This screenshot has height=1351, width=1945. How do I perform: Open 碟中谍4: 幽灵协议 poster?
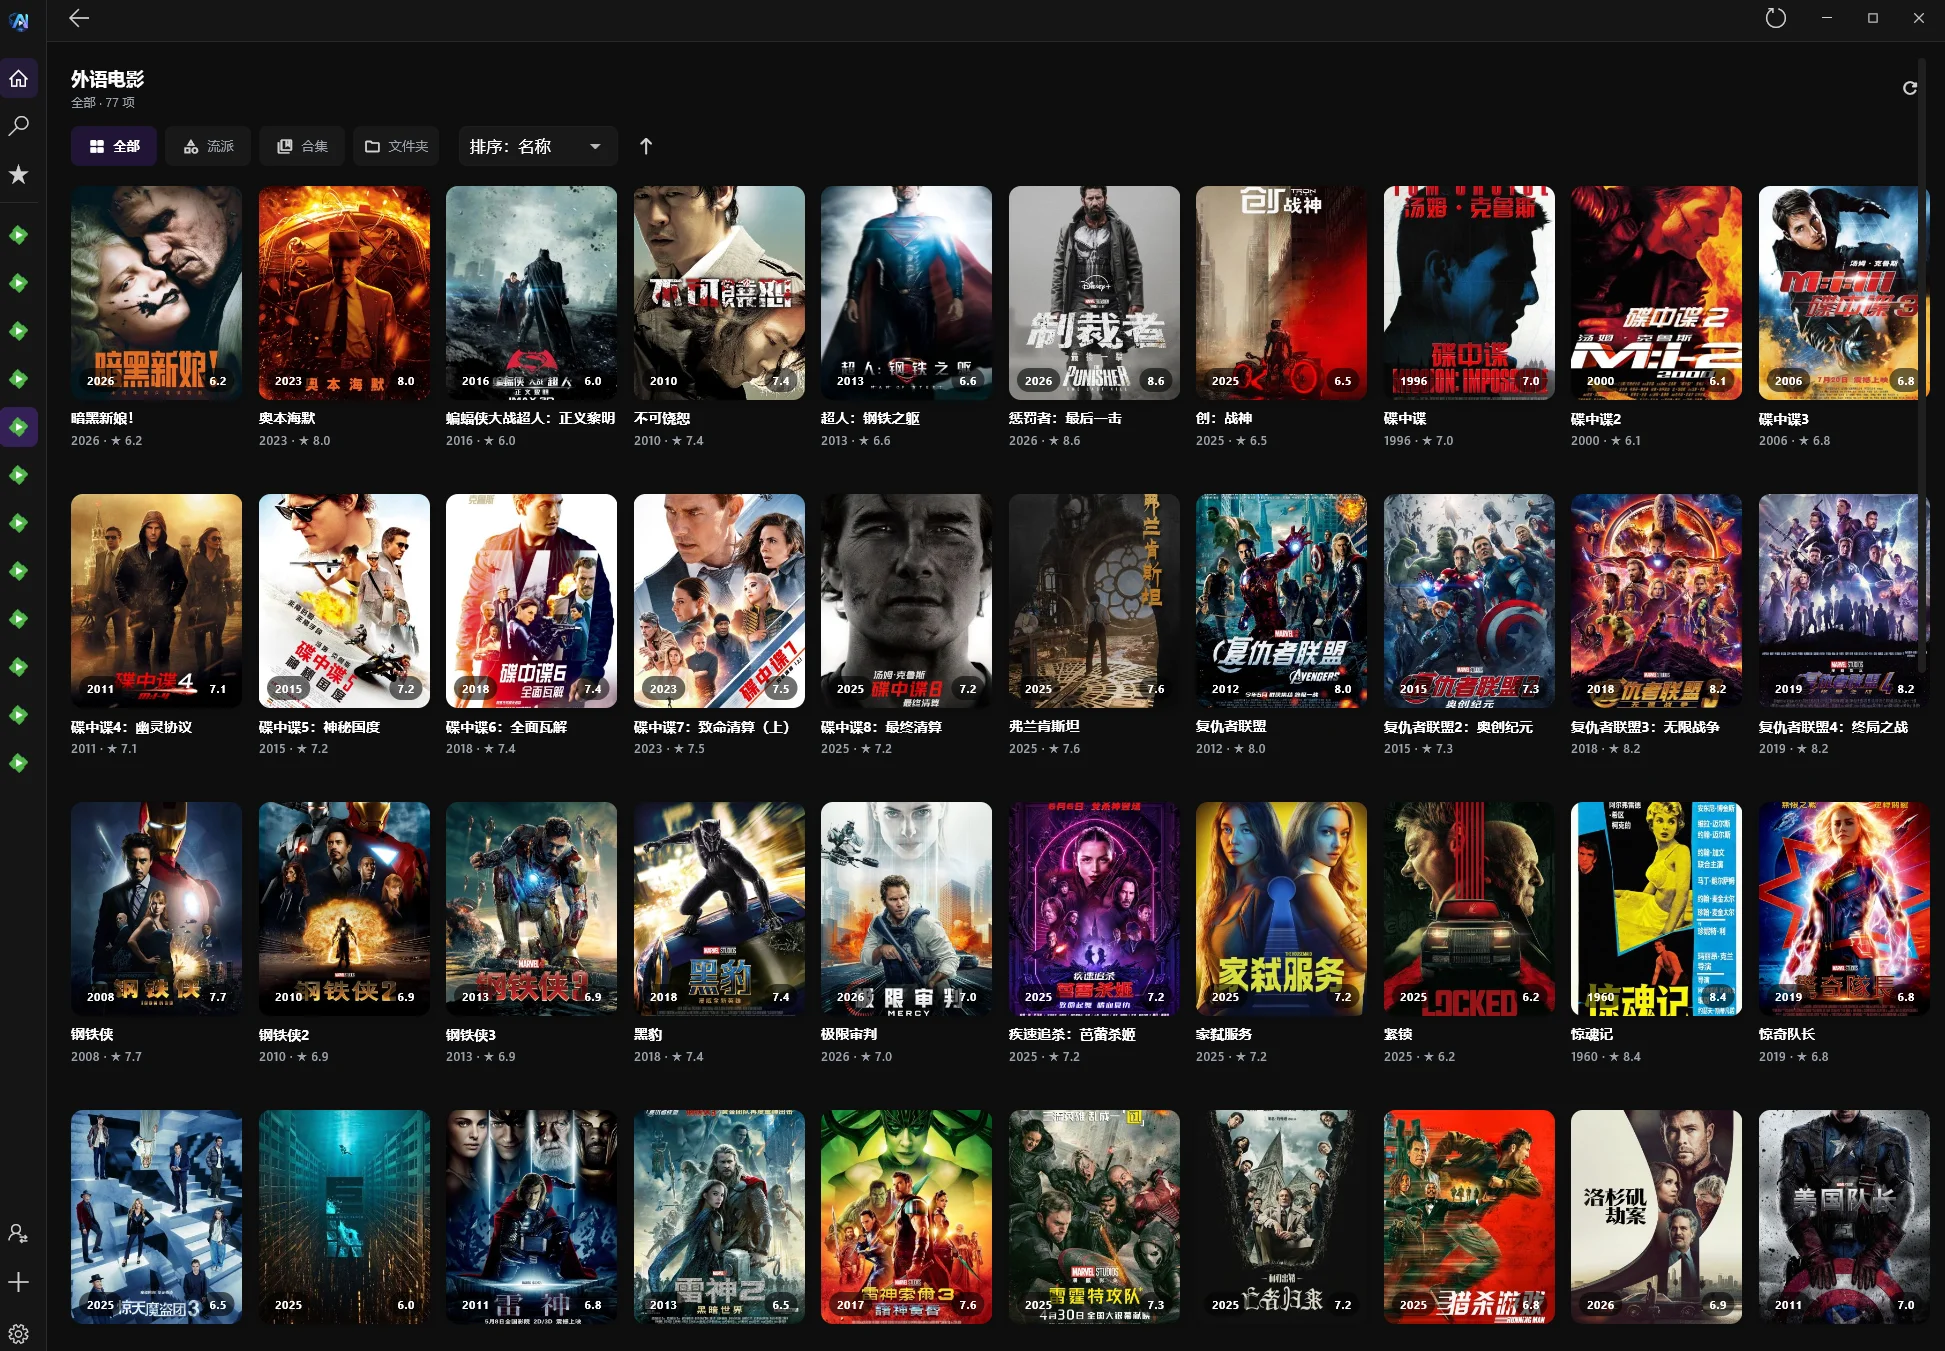tap(156, 601)
